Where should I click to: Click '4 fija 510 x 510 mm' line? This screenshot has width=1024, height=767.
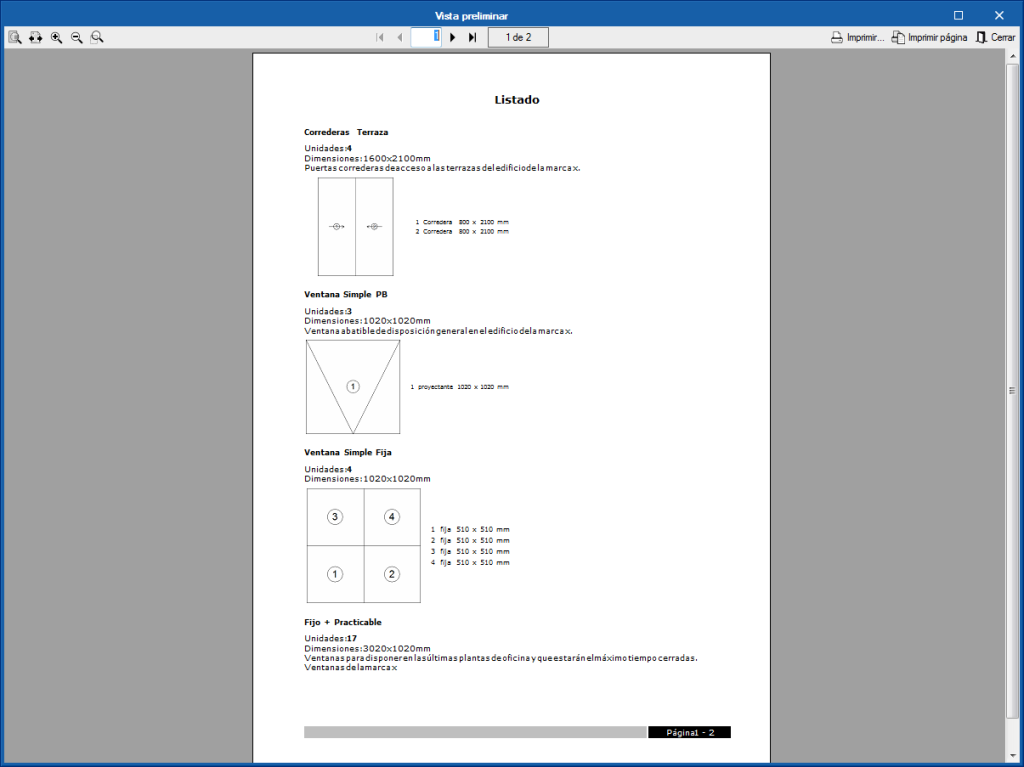point(470,563)
